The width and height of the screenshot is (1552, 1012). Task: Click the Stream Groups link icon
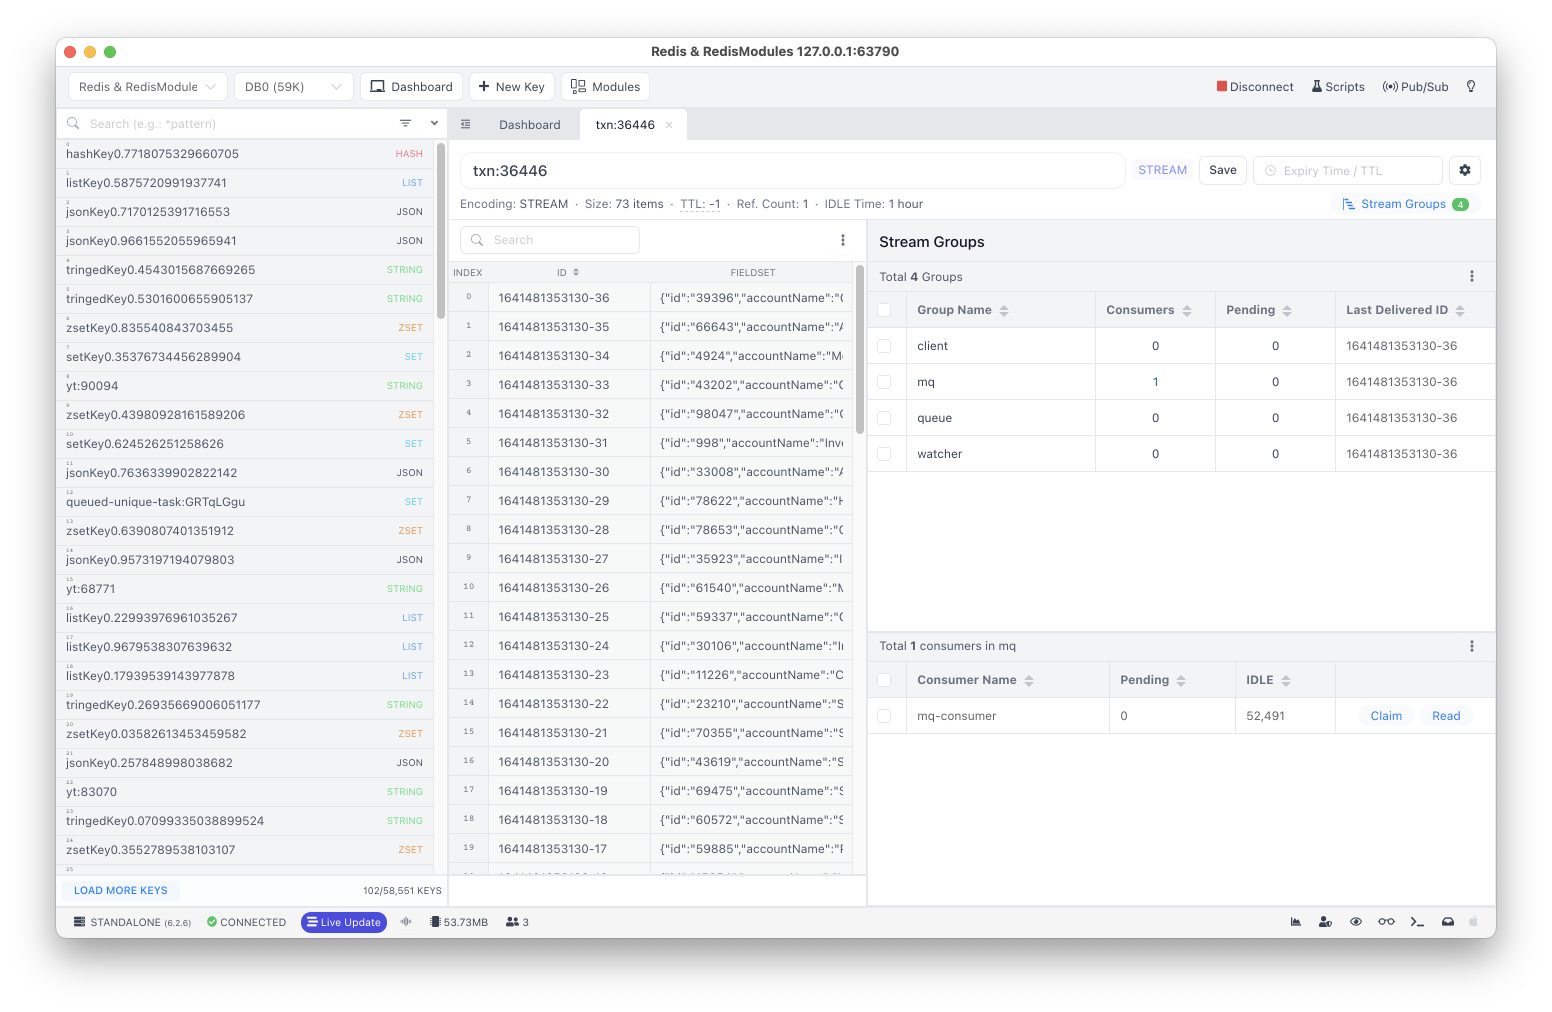tap(1348, 204)
